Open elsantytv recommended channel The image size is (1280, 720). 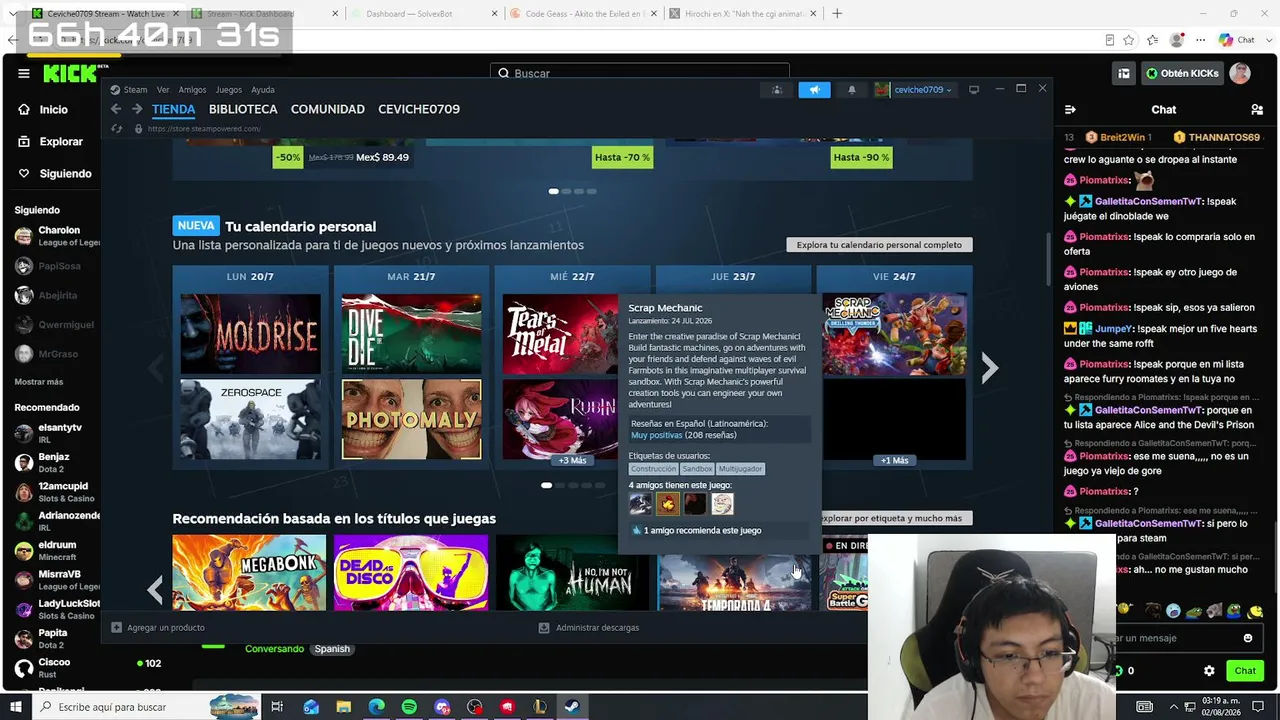pyautogui.click(x=57, y=433)
